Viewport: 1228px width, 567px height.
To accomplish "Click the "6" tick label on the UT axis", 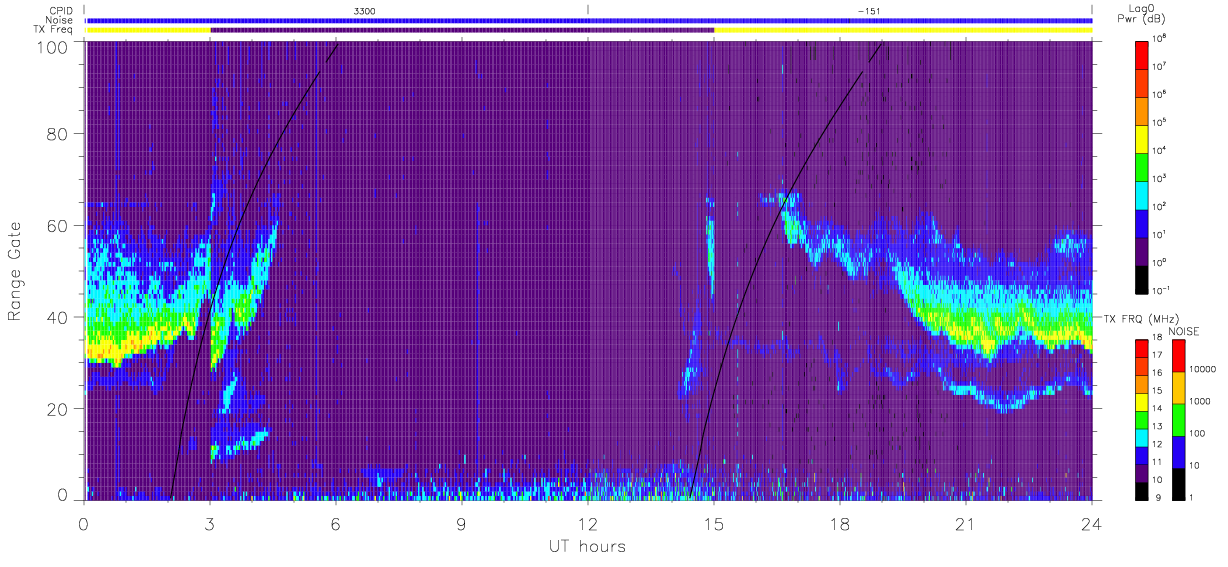I will pos(336,524).
